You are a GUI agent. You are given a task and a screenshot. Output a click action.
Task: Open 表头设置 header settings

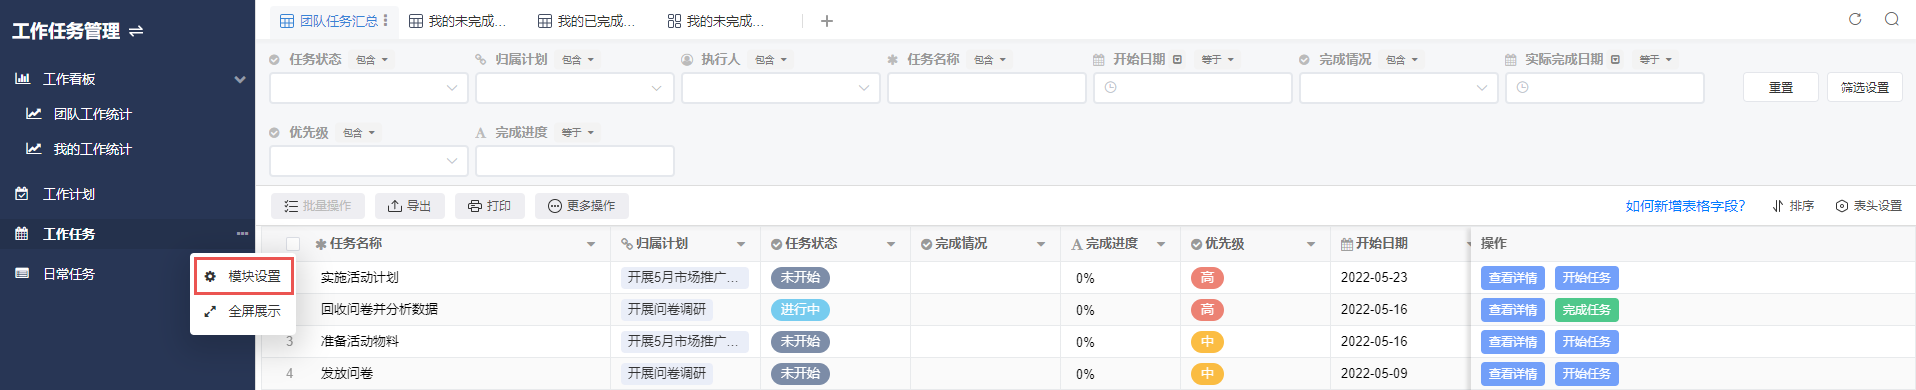(x=1869, y=206)
